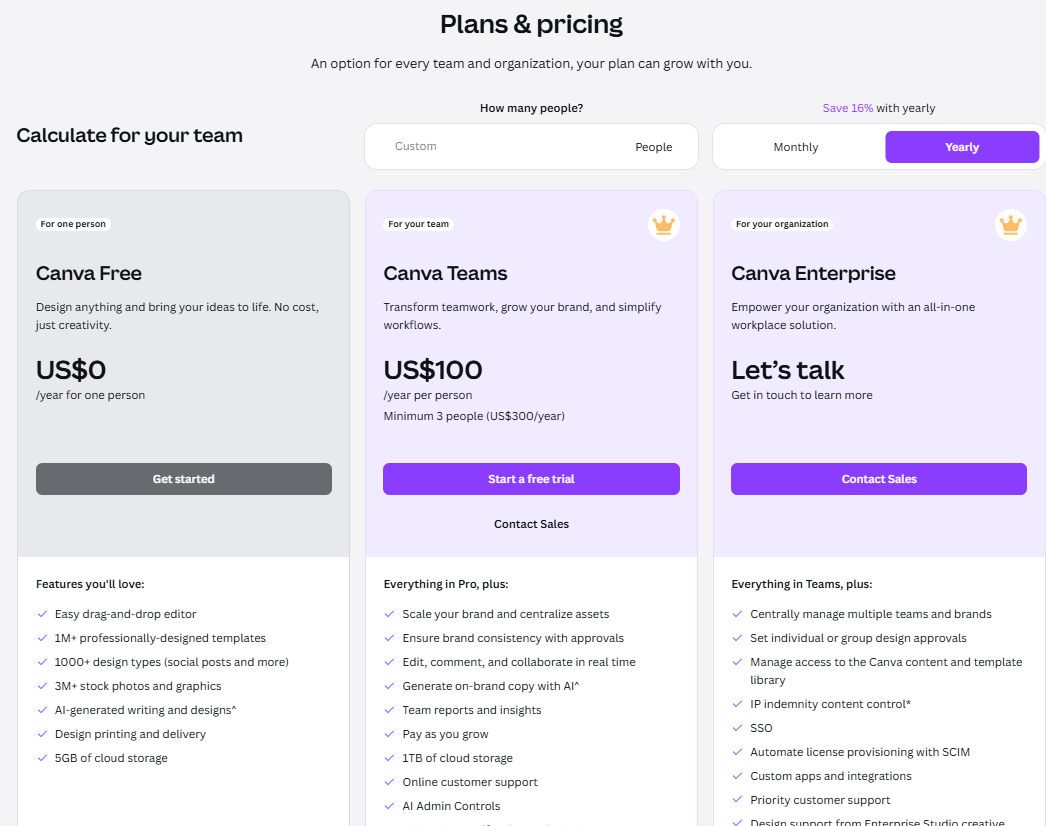Click the checkmark next to Pay as you grow
1046x826 pixels.
click(x=389, y=734)
